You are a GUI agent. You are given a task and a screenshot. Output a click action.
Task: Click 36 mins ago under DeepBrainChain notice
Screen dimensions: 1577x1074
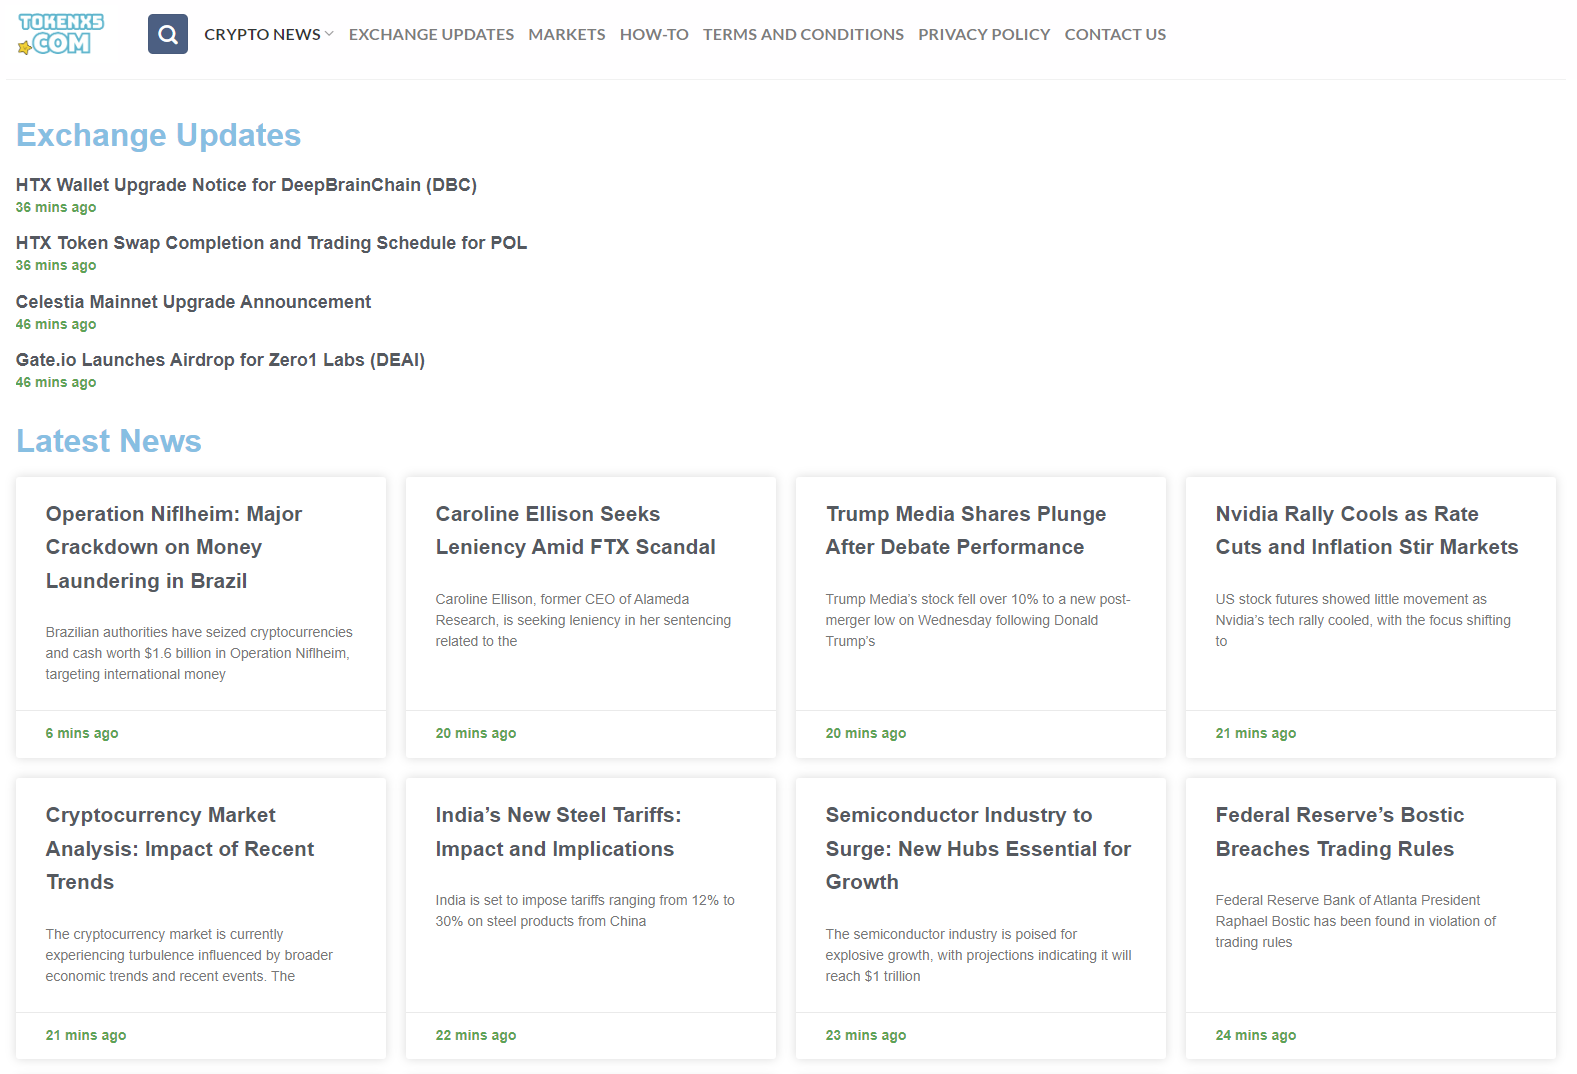tap(56, 207)
